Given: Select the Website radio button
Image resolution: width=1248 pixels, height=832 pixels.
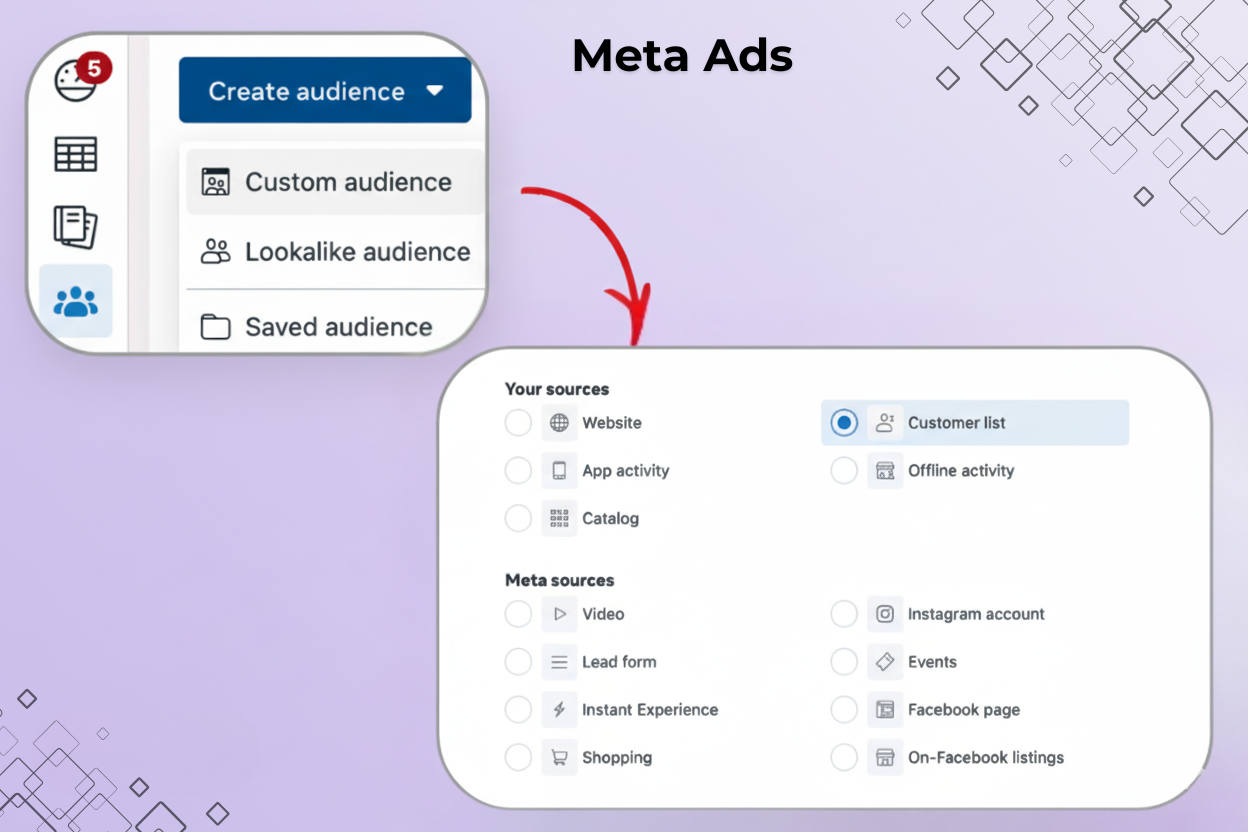Looking at the screenshot, I should click(x=518, y=423).
